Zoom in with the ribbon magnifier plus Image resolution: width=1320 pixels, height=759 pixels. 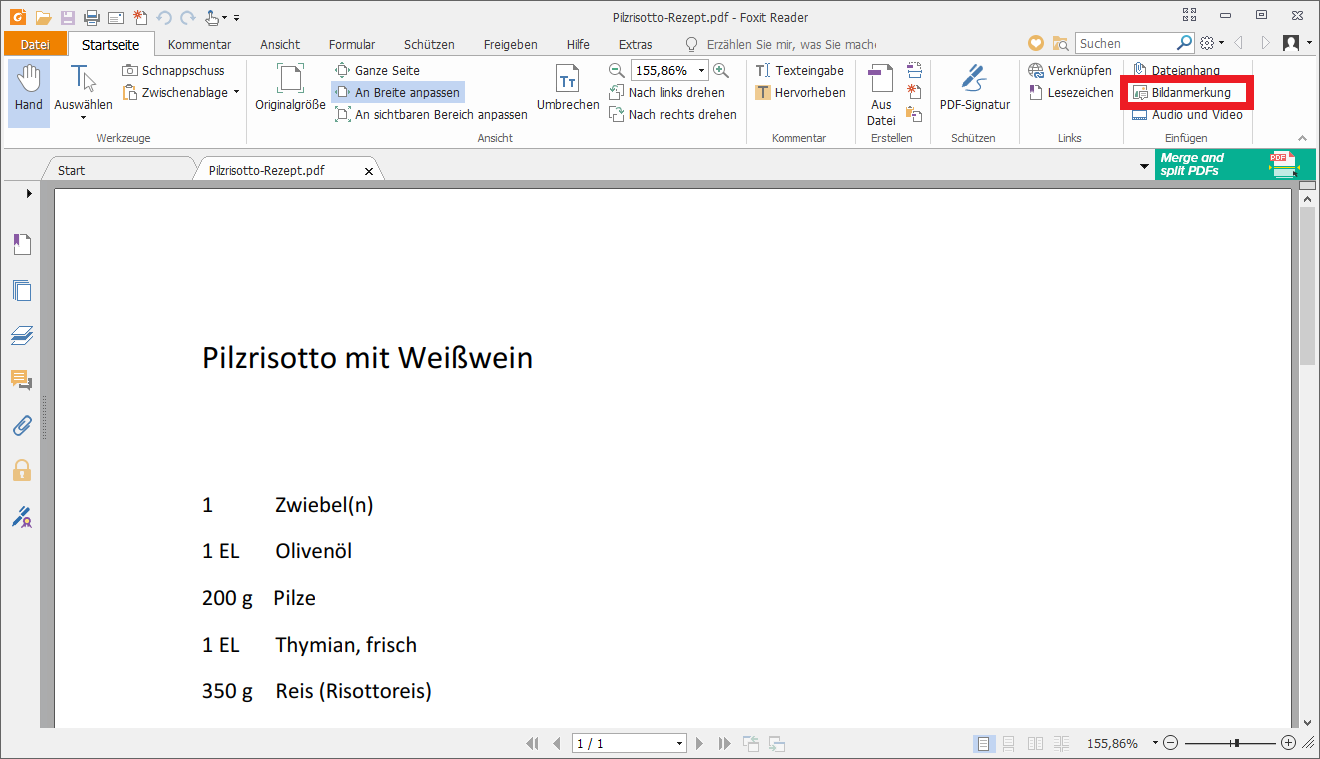pos(721,71)
